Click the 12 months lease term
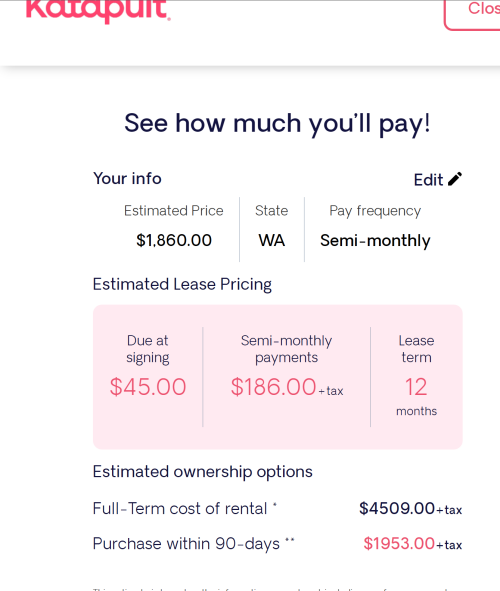This screenshot has height=591, width=500. tap(416, 397)
